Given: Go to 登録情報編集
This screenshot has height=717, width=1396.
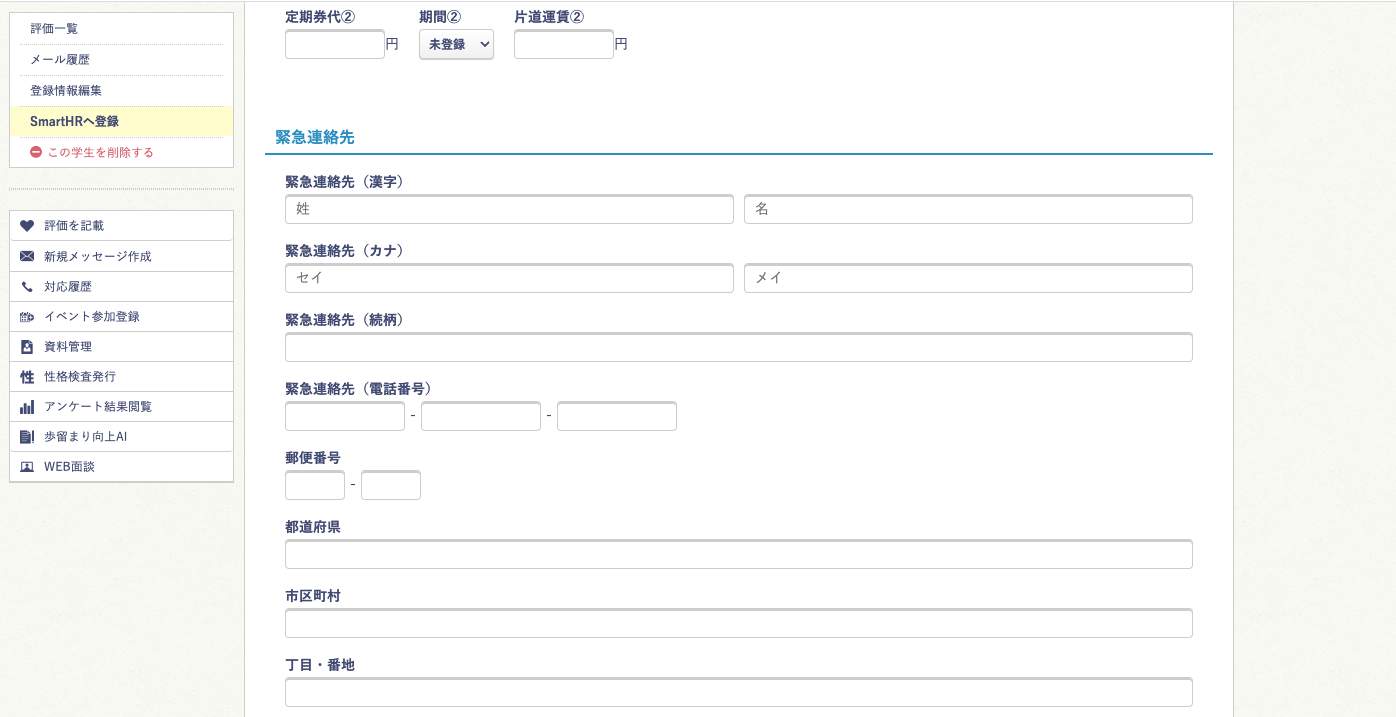Looking at the screenshot, I should (x=66, y=91).
